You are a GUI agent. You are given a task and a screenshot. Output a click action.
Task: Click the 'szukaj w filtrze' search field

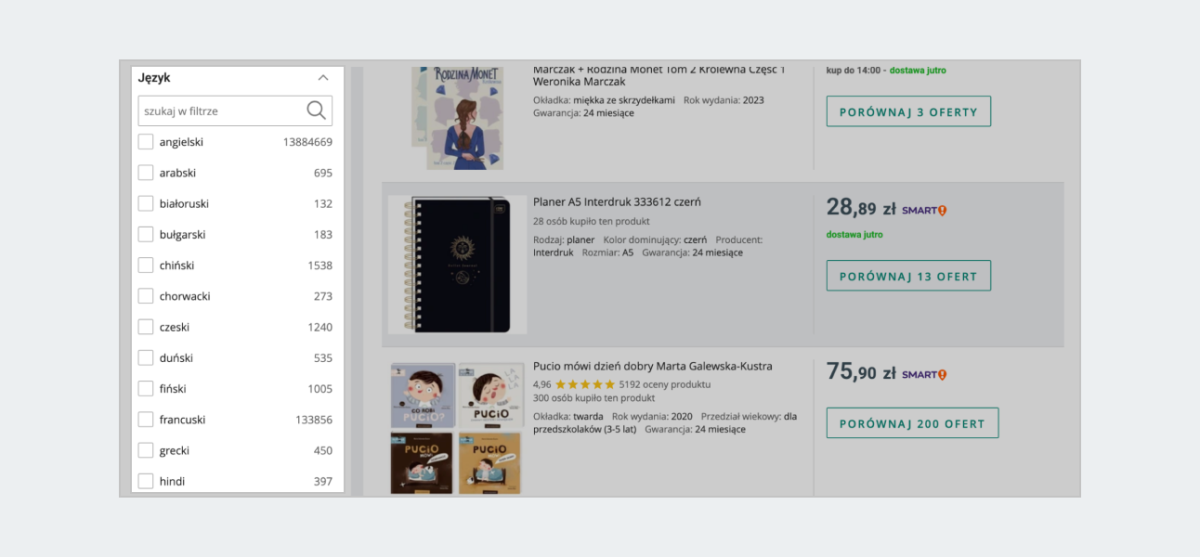pos(222,111)
